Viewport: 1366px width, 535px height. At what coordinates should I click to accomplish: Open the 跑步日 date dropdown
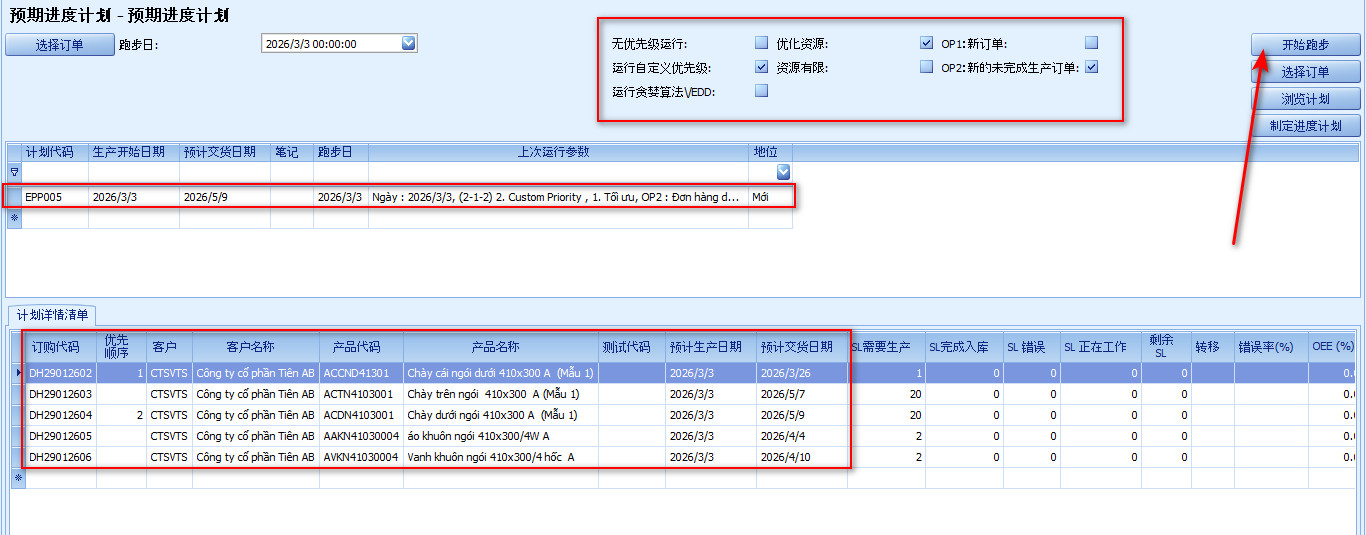pyautogui.click(x=408, y=43)
